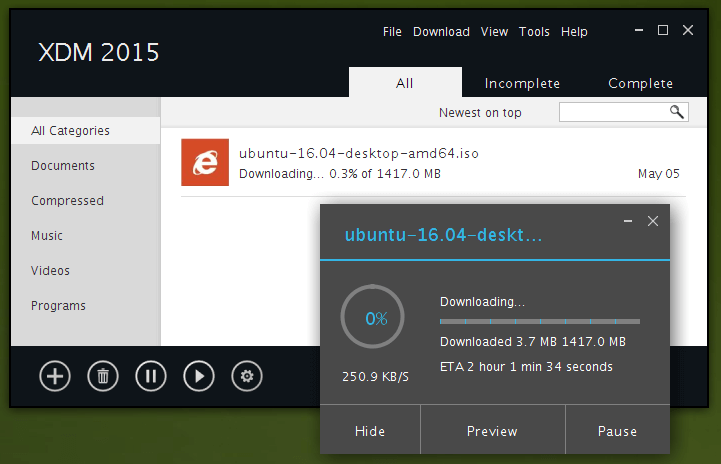
Task: Resume download with the play icon
Action: [x=199, y=376]
